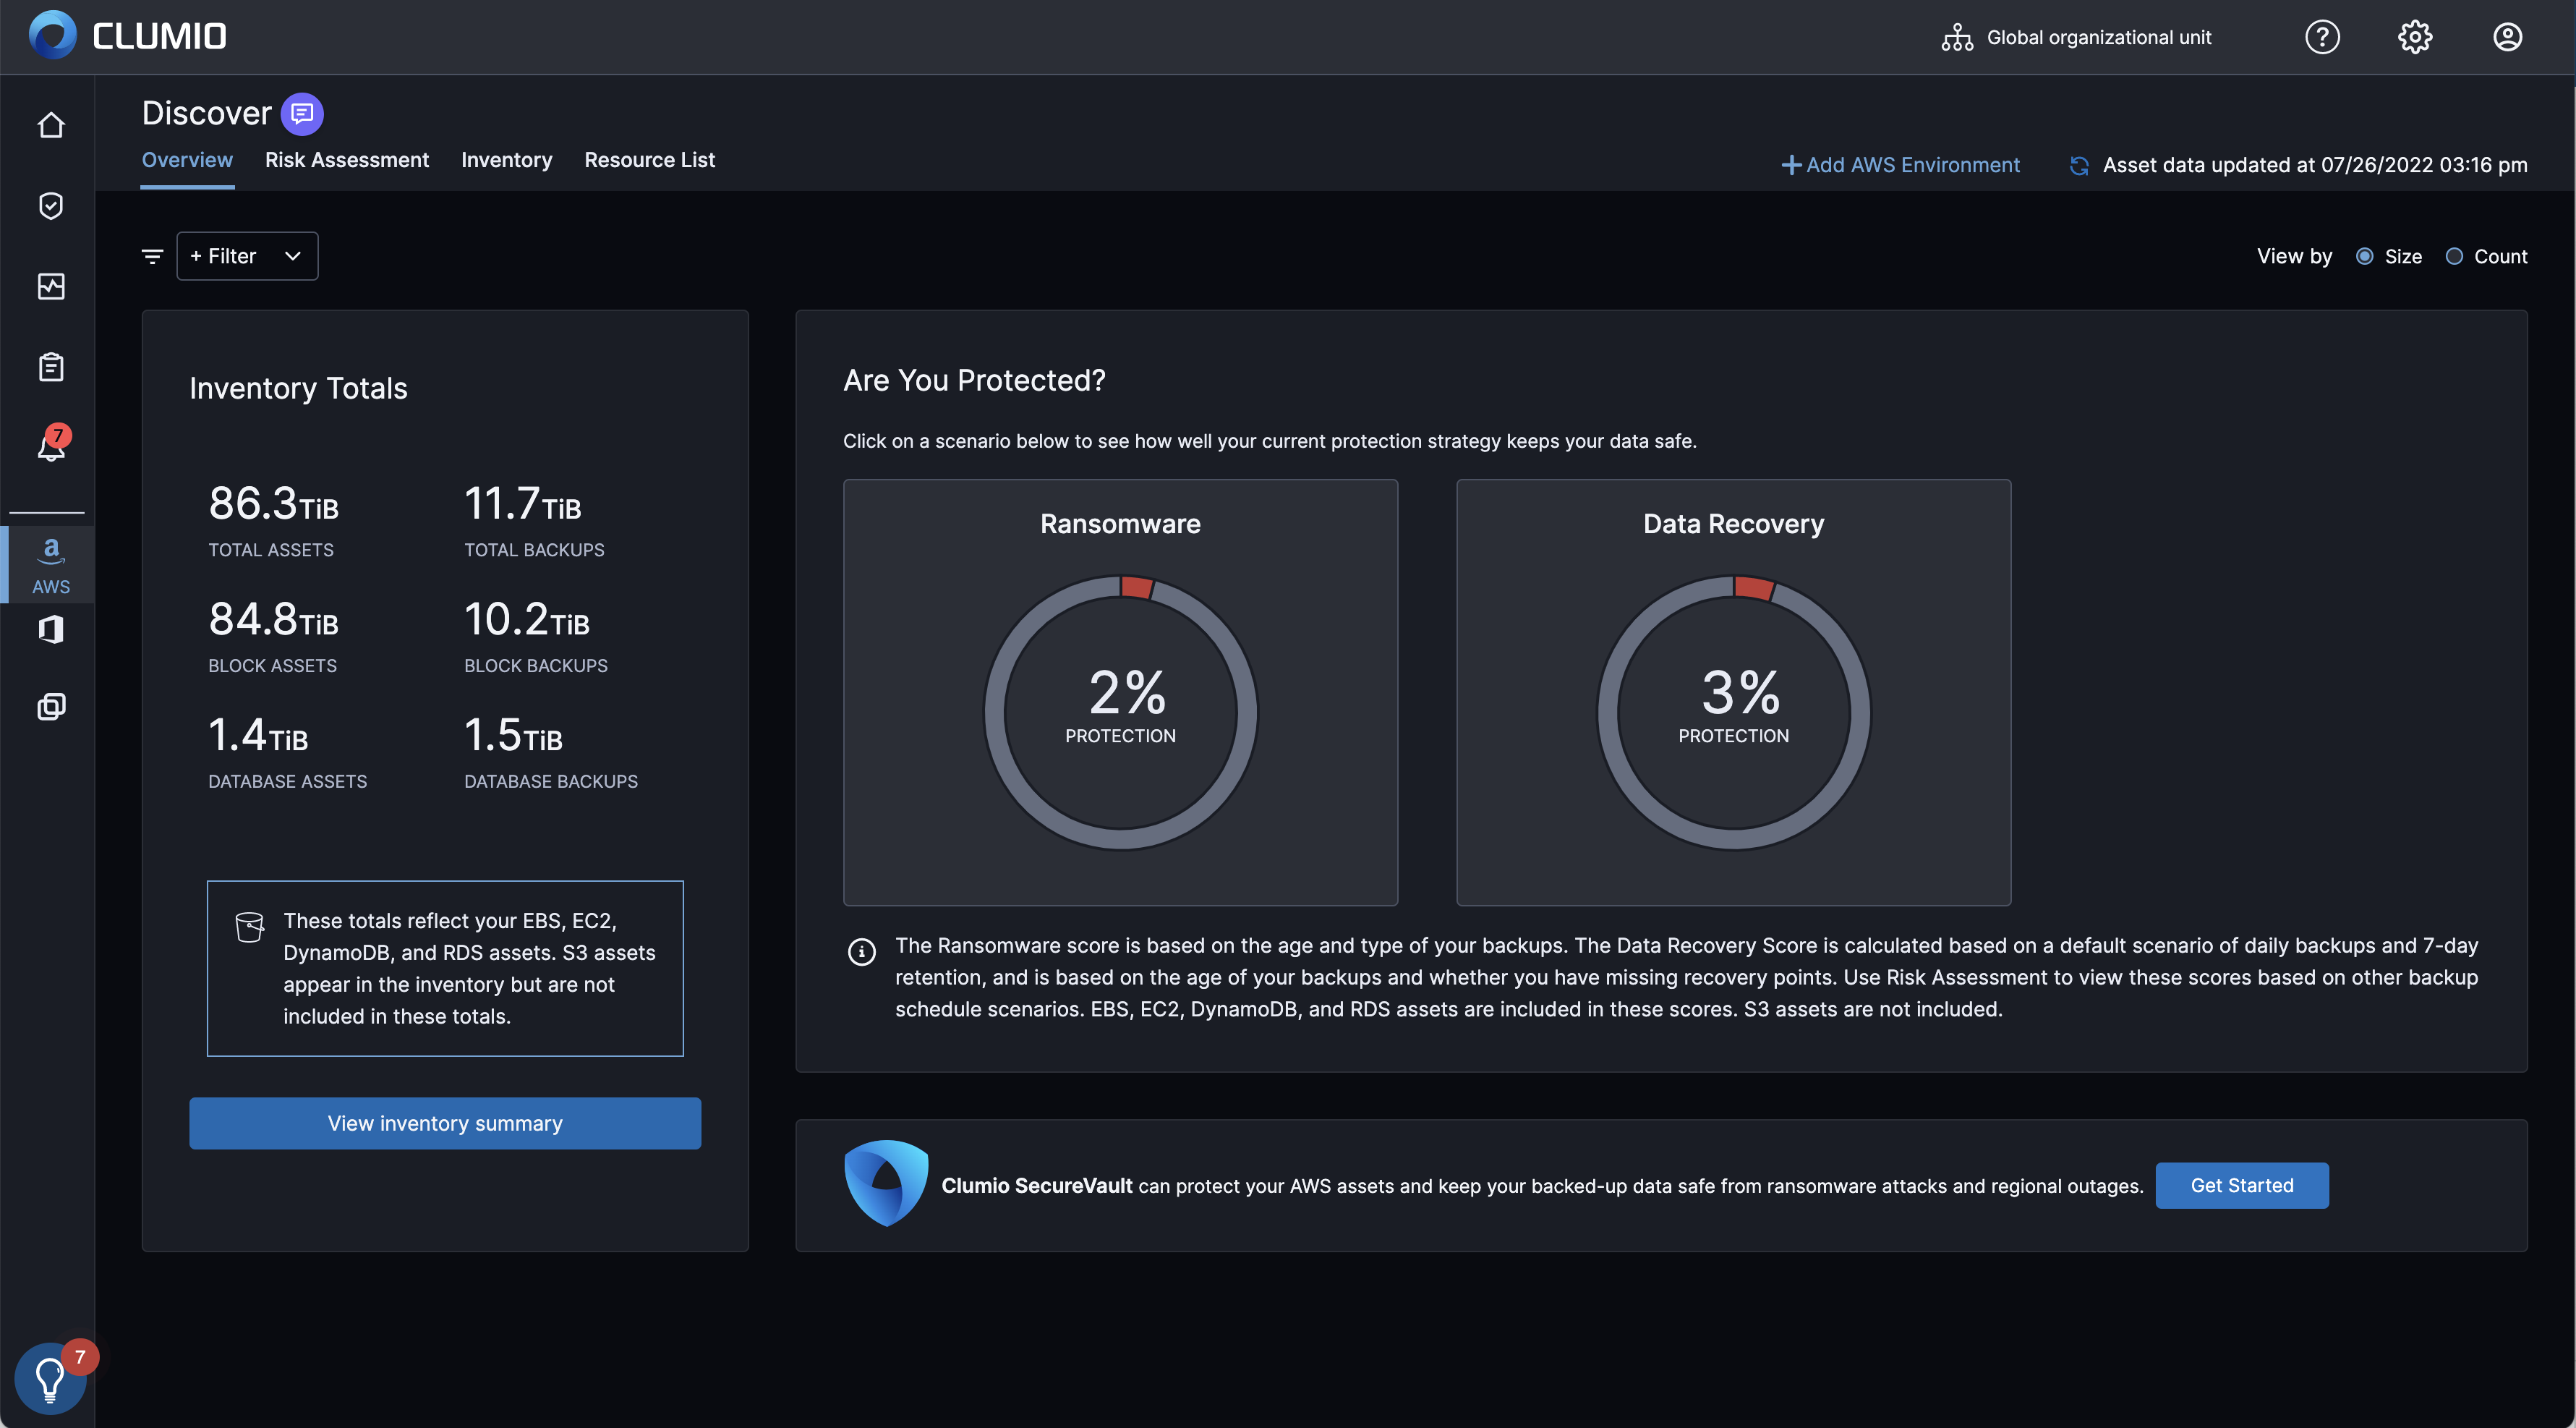Click the filter lines icon
Image resolution: width=2576 pixels, height=1428 pixels.
(x=152, y=257)
